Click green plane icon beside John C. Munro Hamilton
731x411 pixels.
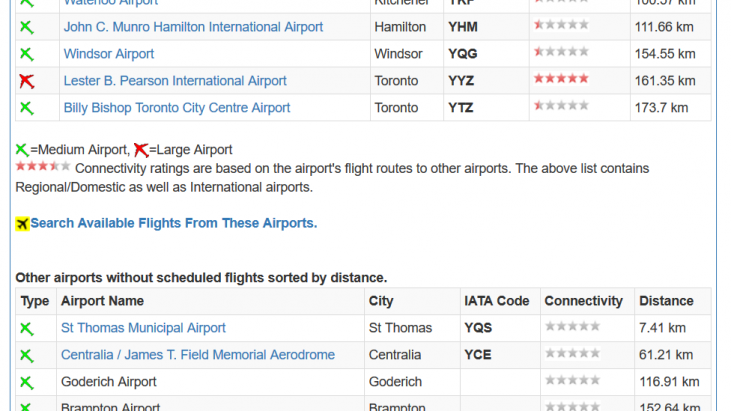pyautogui.click(x=27, y=27)
